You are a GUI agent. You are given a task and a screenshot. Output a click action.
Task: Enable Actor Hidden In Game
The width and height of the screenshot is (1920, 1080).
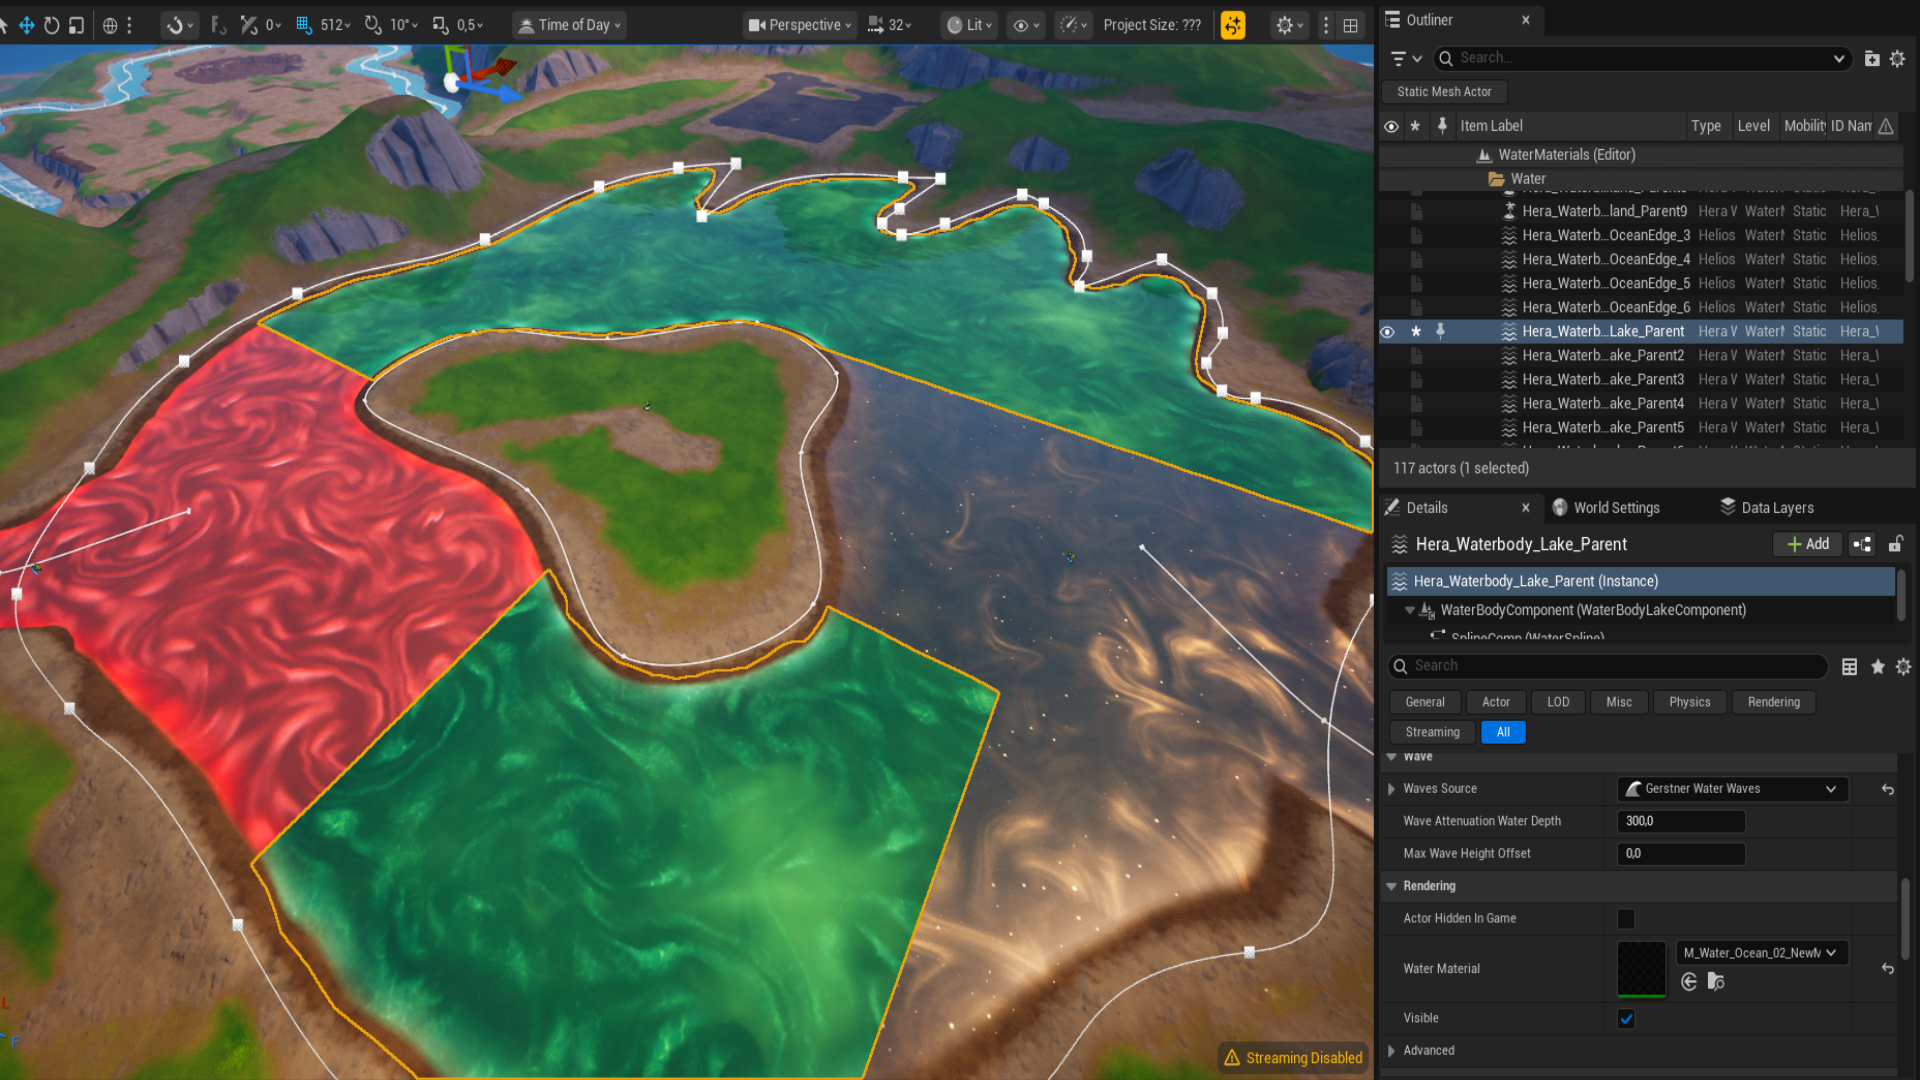point(1625,918)
